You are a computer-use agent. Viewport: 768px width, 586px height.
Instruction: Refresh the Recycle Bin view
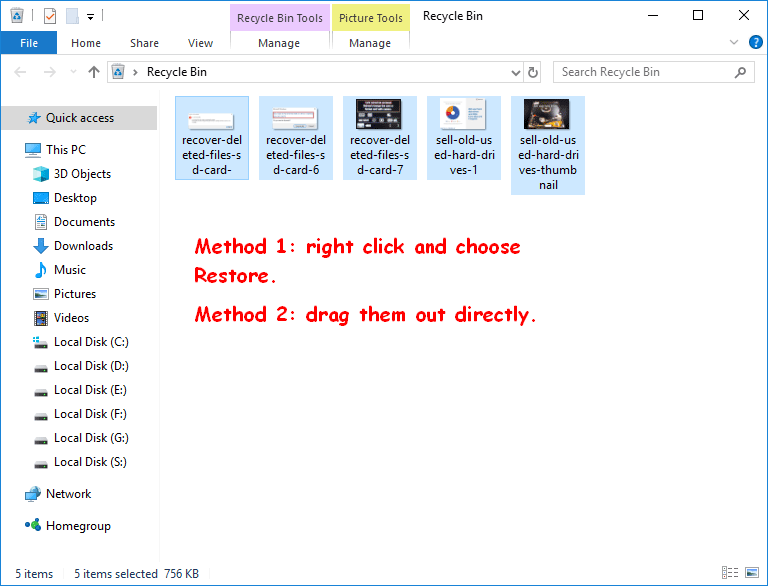click(533, 73)
